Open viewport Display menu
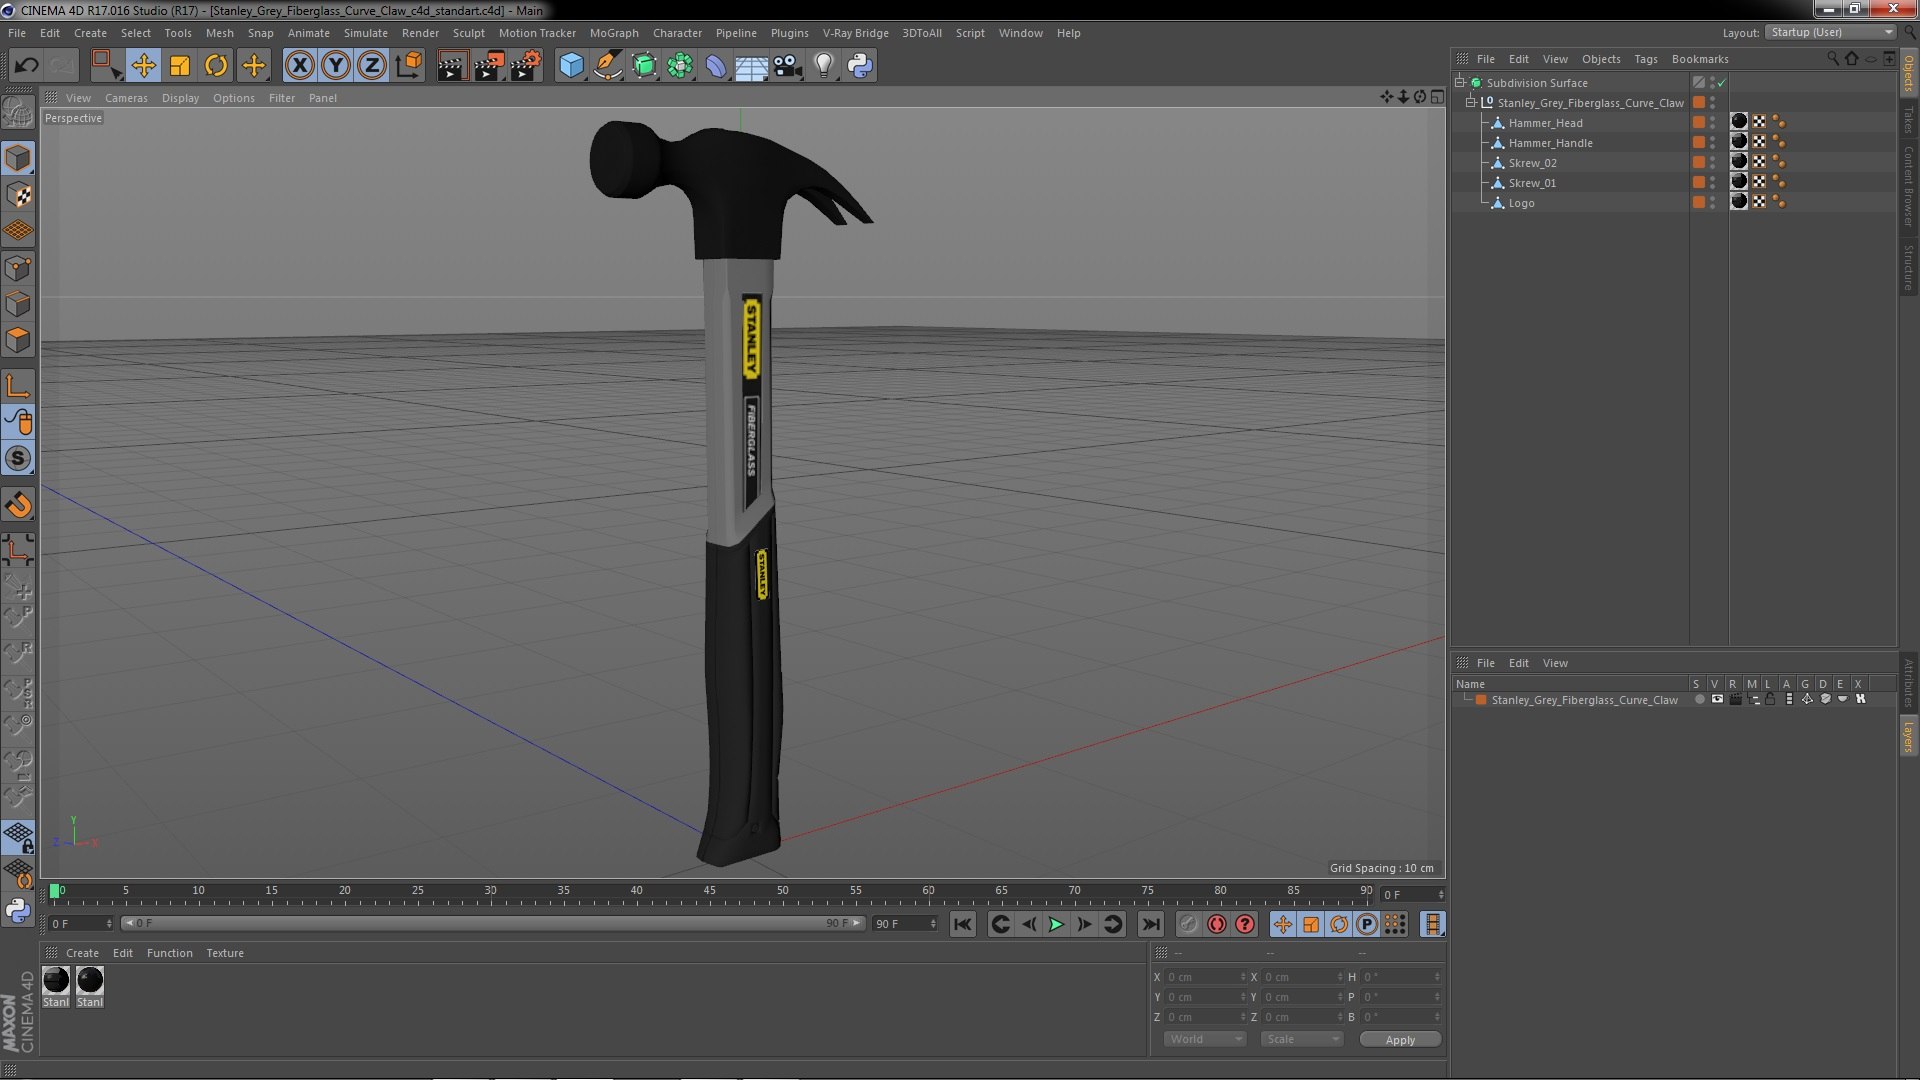The width and height of the screenshot is (1920, 1080). pyautogui.click(x=180, y=98)
